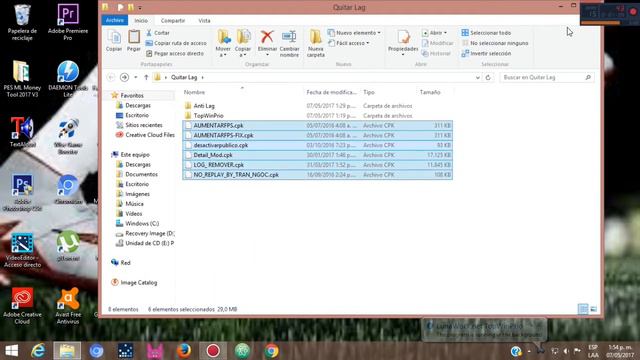Viewport: 640px width, 360px height.
Task: Open Image Catalog in sidebar
Action: tap(138, 282)
